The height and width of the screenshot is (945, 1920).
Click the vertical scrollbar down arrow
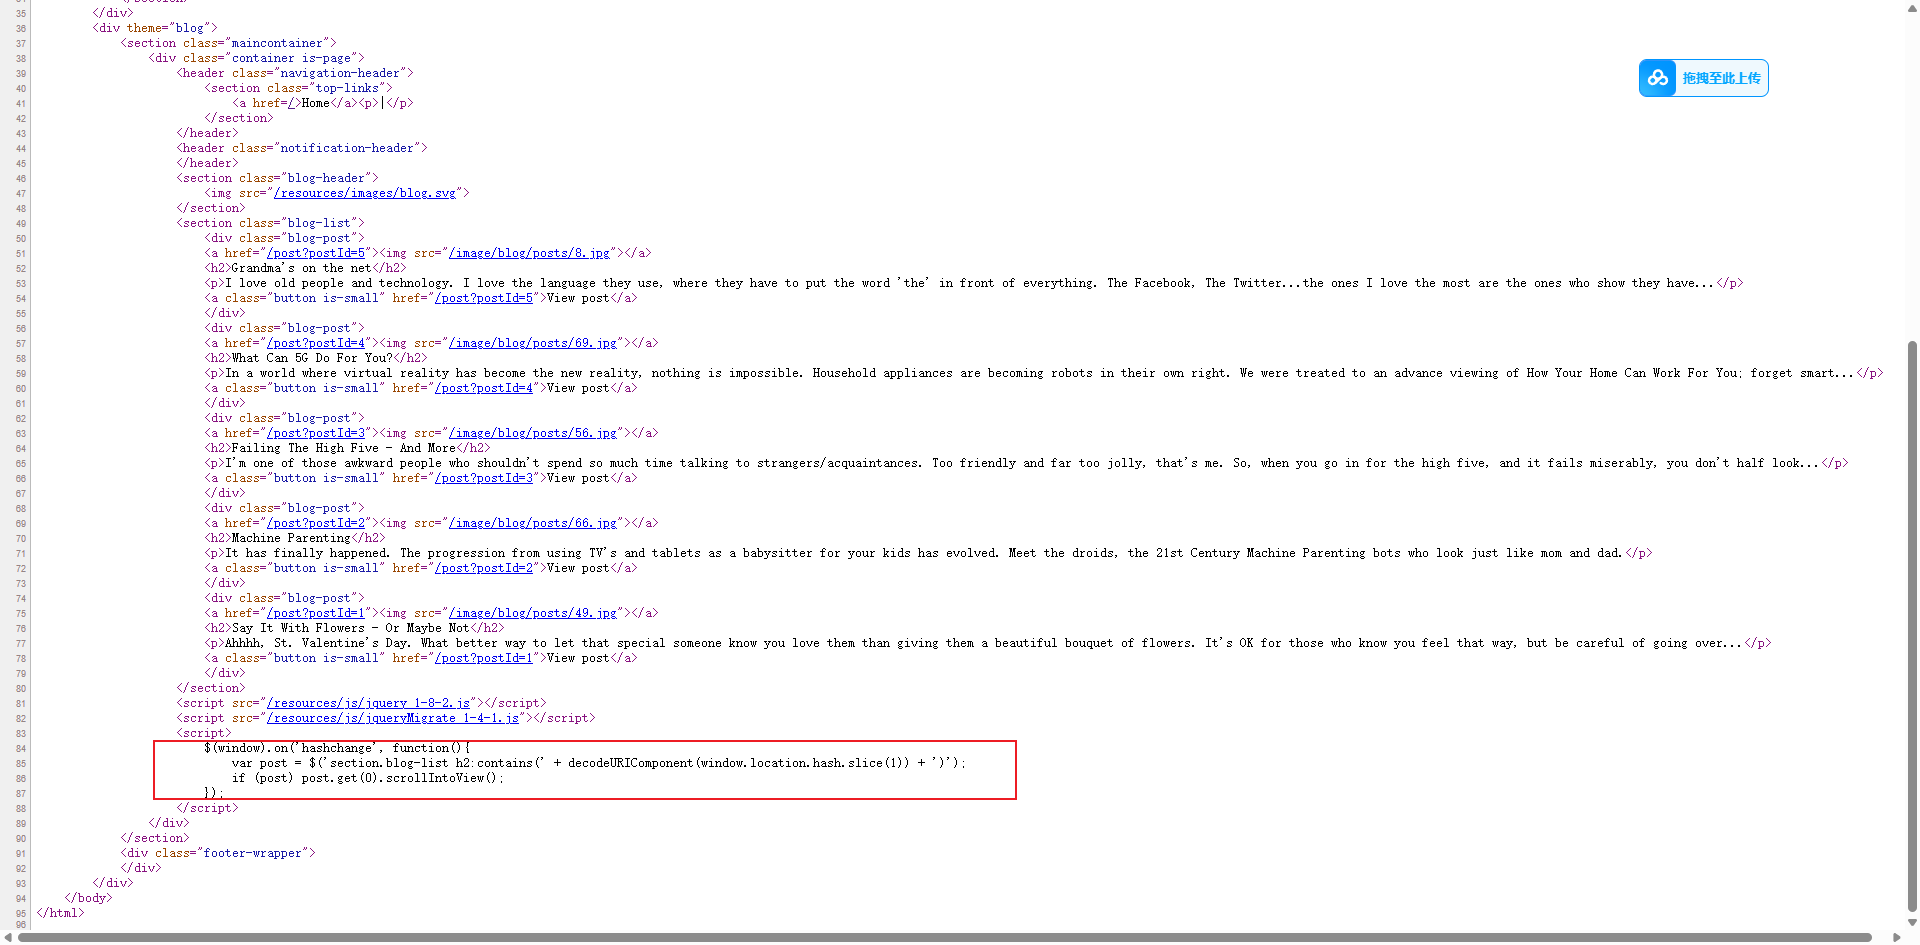[1912, 923]
